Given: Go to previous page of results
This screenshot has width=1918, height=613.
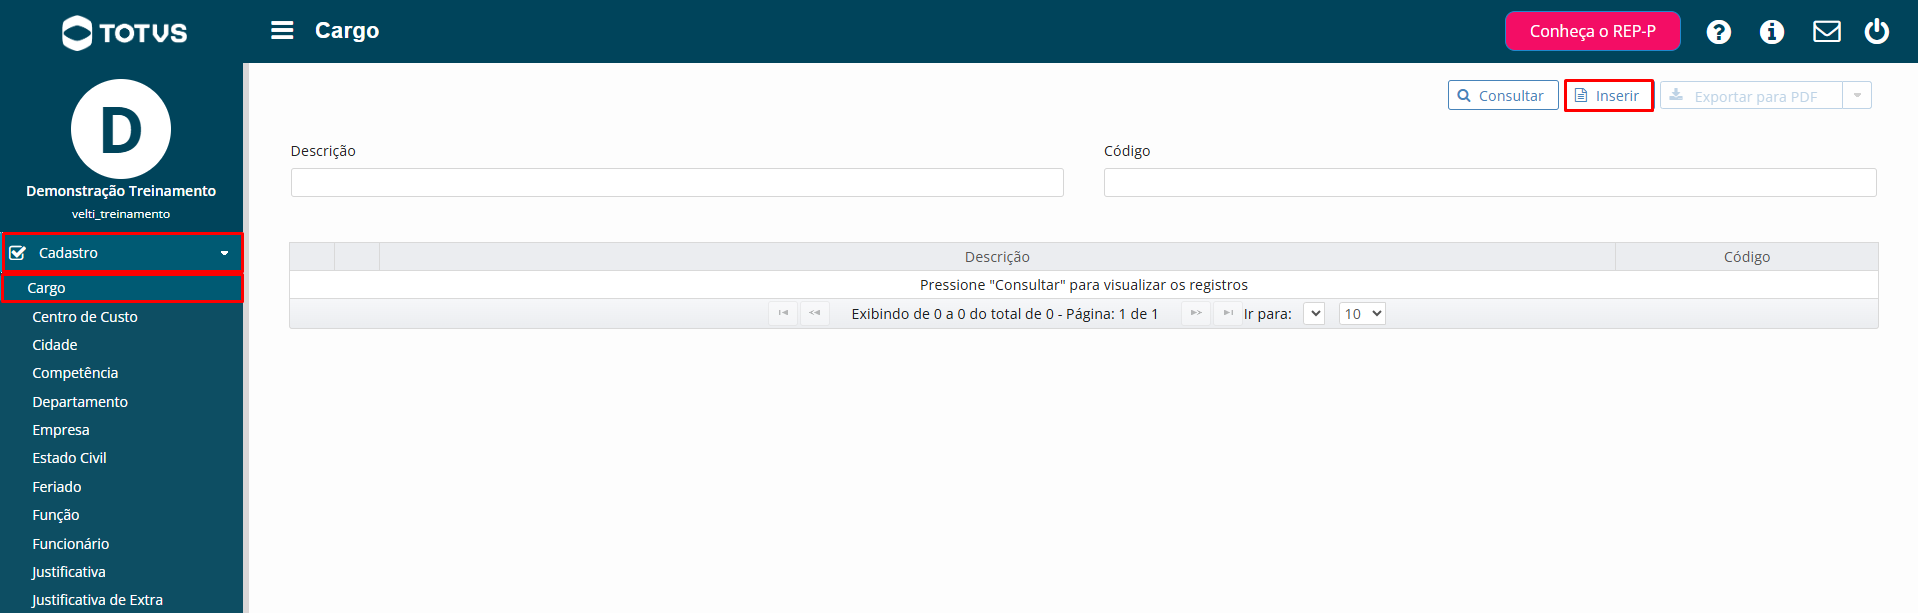Looking at the screenshot, I should pyautogui.click(x=815, y=313).
